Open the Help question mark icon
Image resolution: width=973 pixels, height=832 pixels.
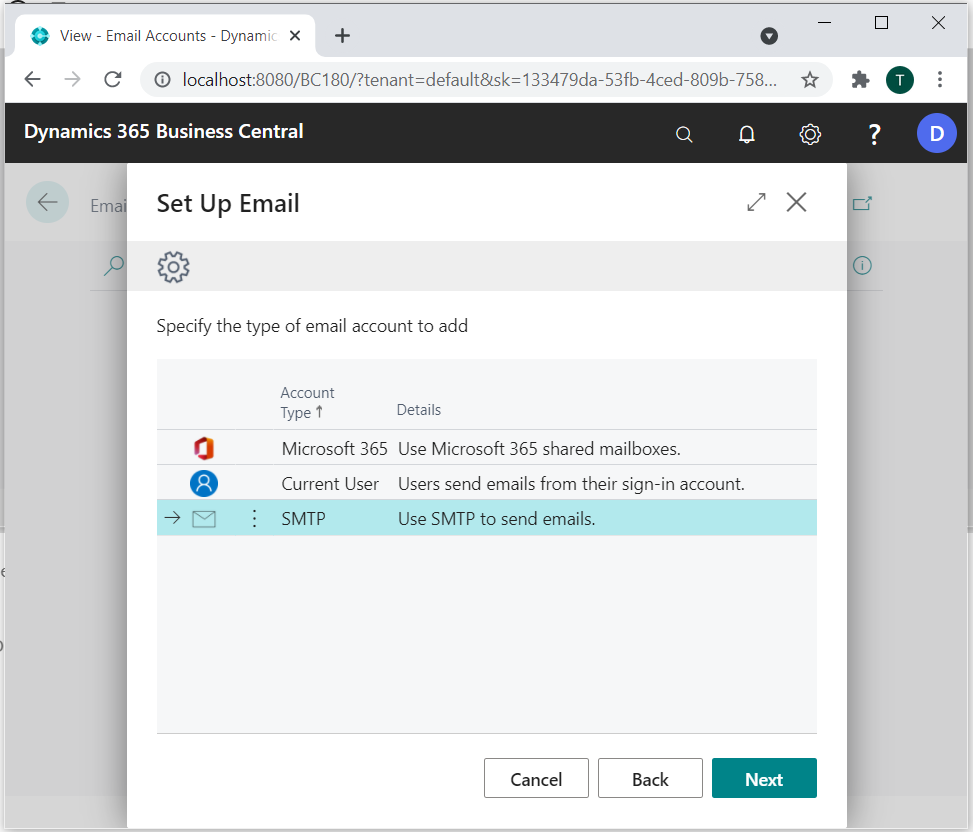tap(874, 134)
